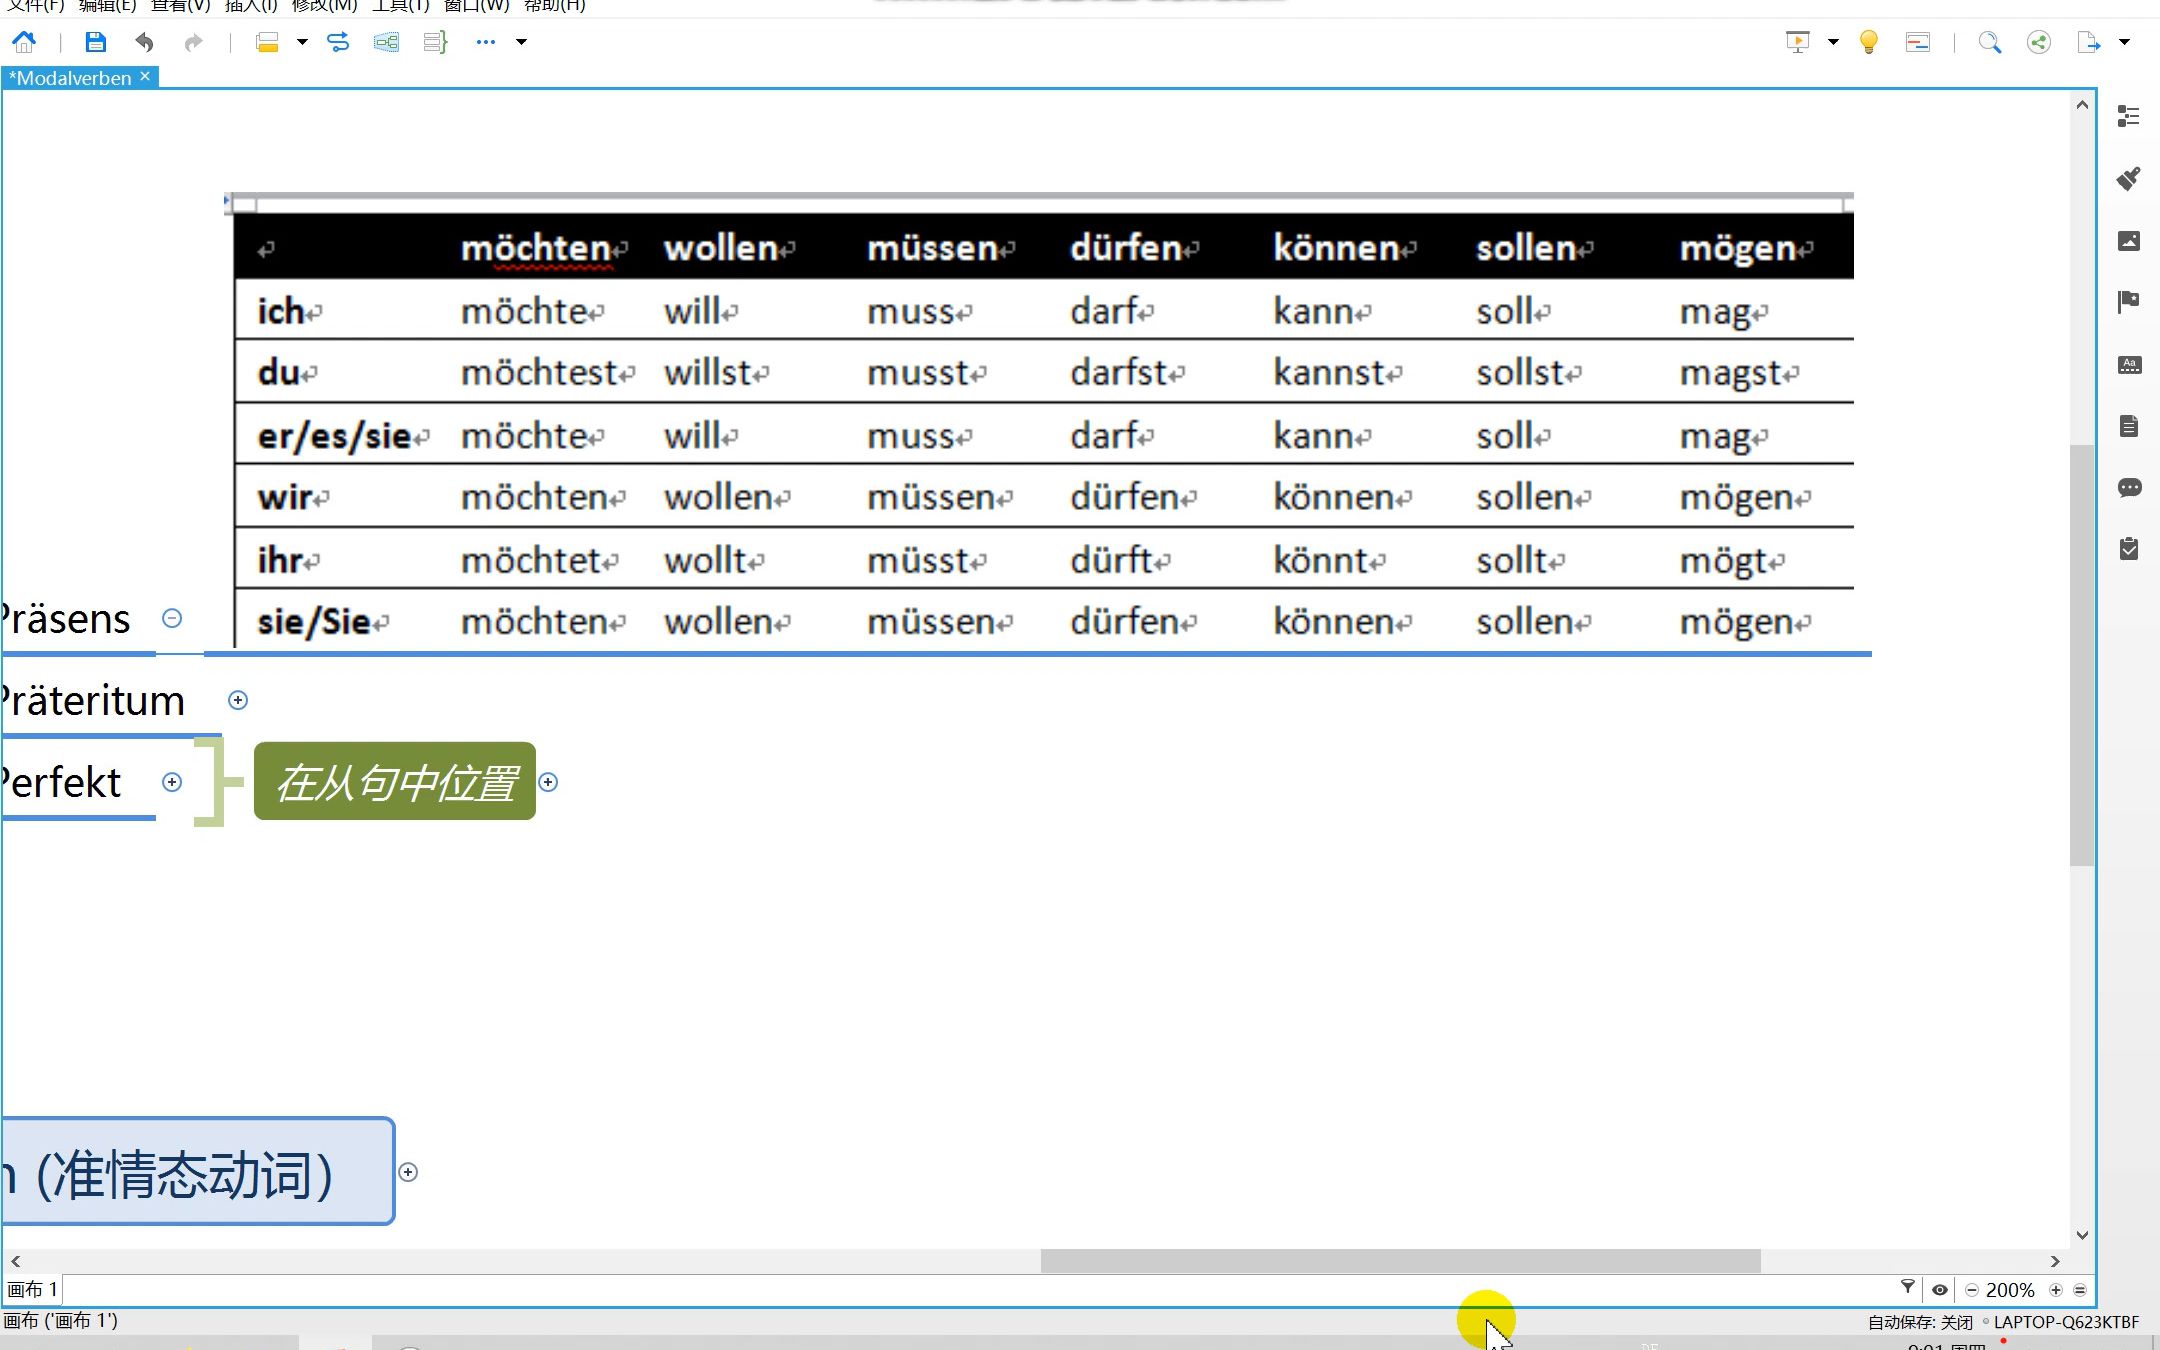The height and width of the screenshot is (1350, 2160).
Task: Toggle the eye visibility icon in the status bar
Action: coord(1940,1290)
